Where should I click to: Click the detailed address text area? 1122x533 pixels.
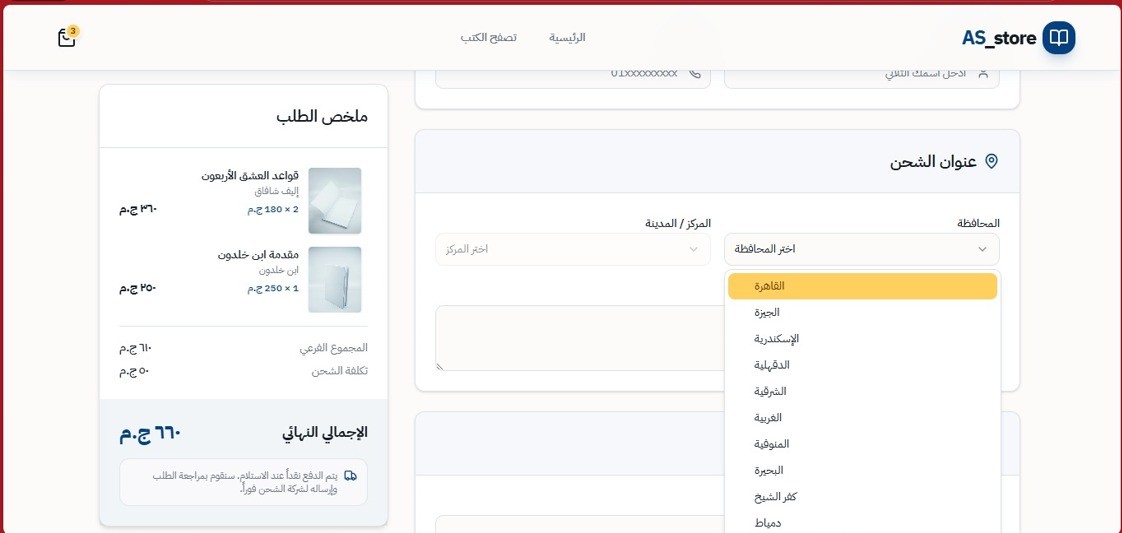tap(580, 338)
